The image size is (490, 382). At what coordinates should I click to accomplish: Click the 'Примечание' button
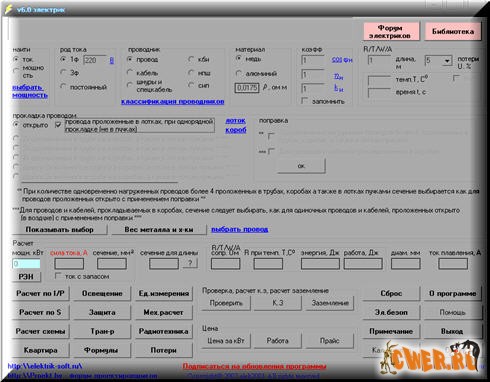tap(391, 331)
